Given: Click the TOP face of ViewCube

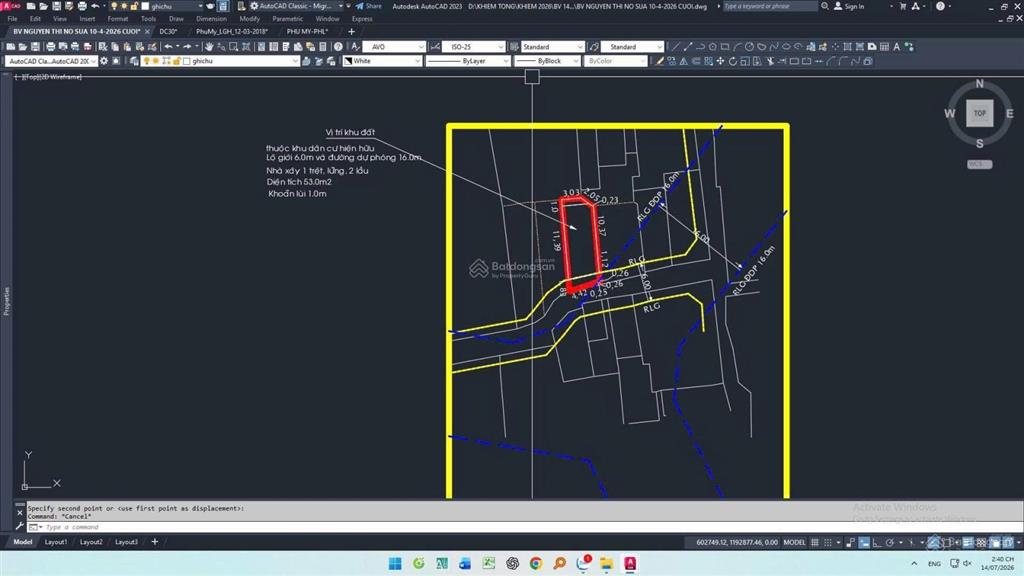Looking at the screenshot, I should pyautogui.click(x=980, y=113).
